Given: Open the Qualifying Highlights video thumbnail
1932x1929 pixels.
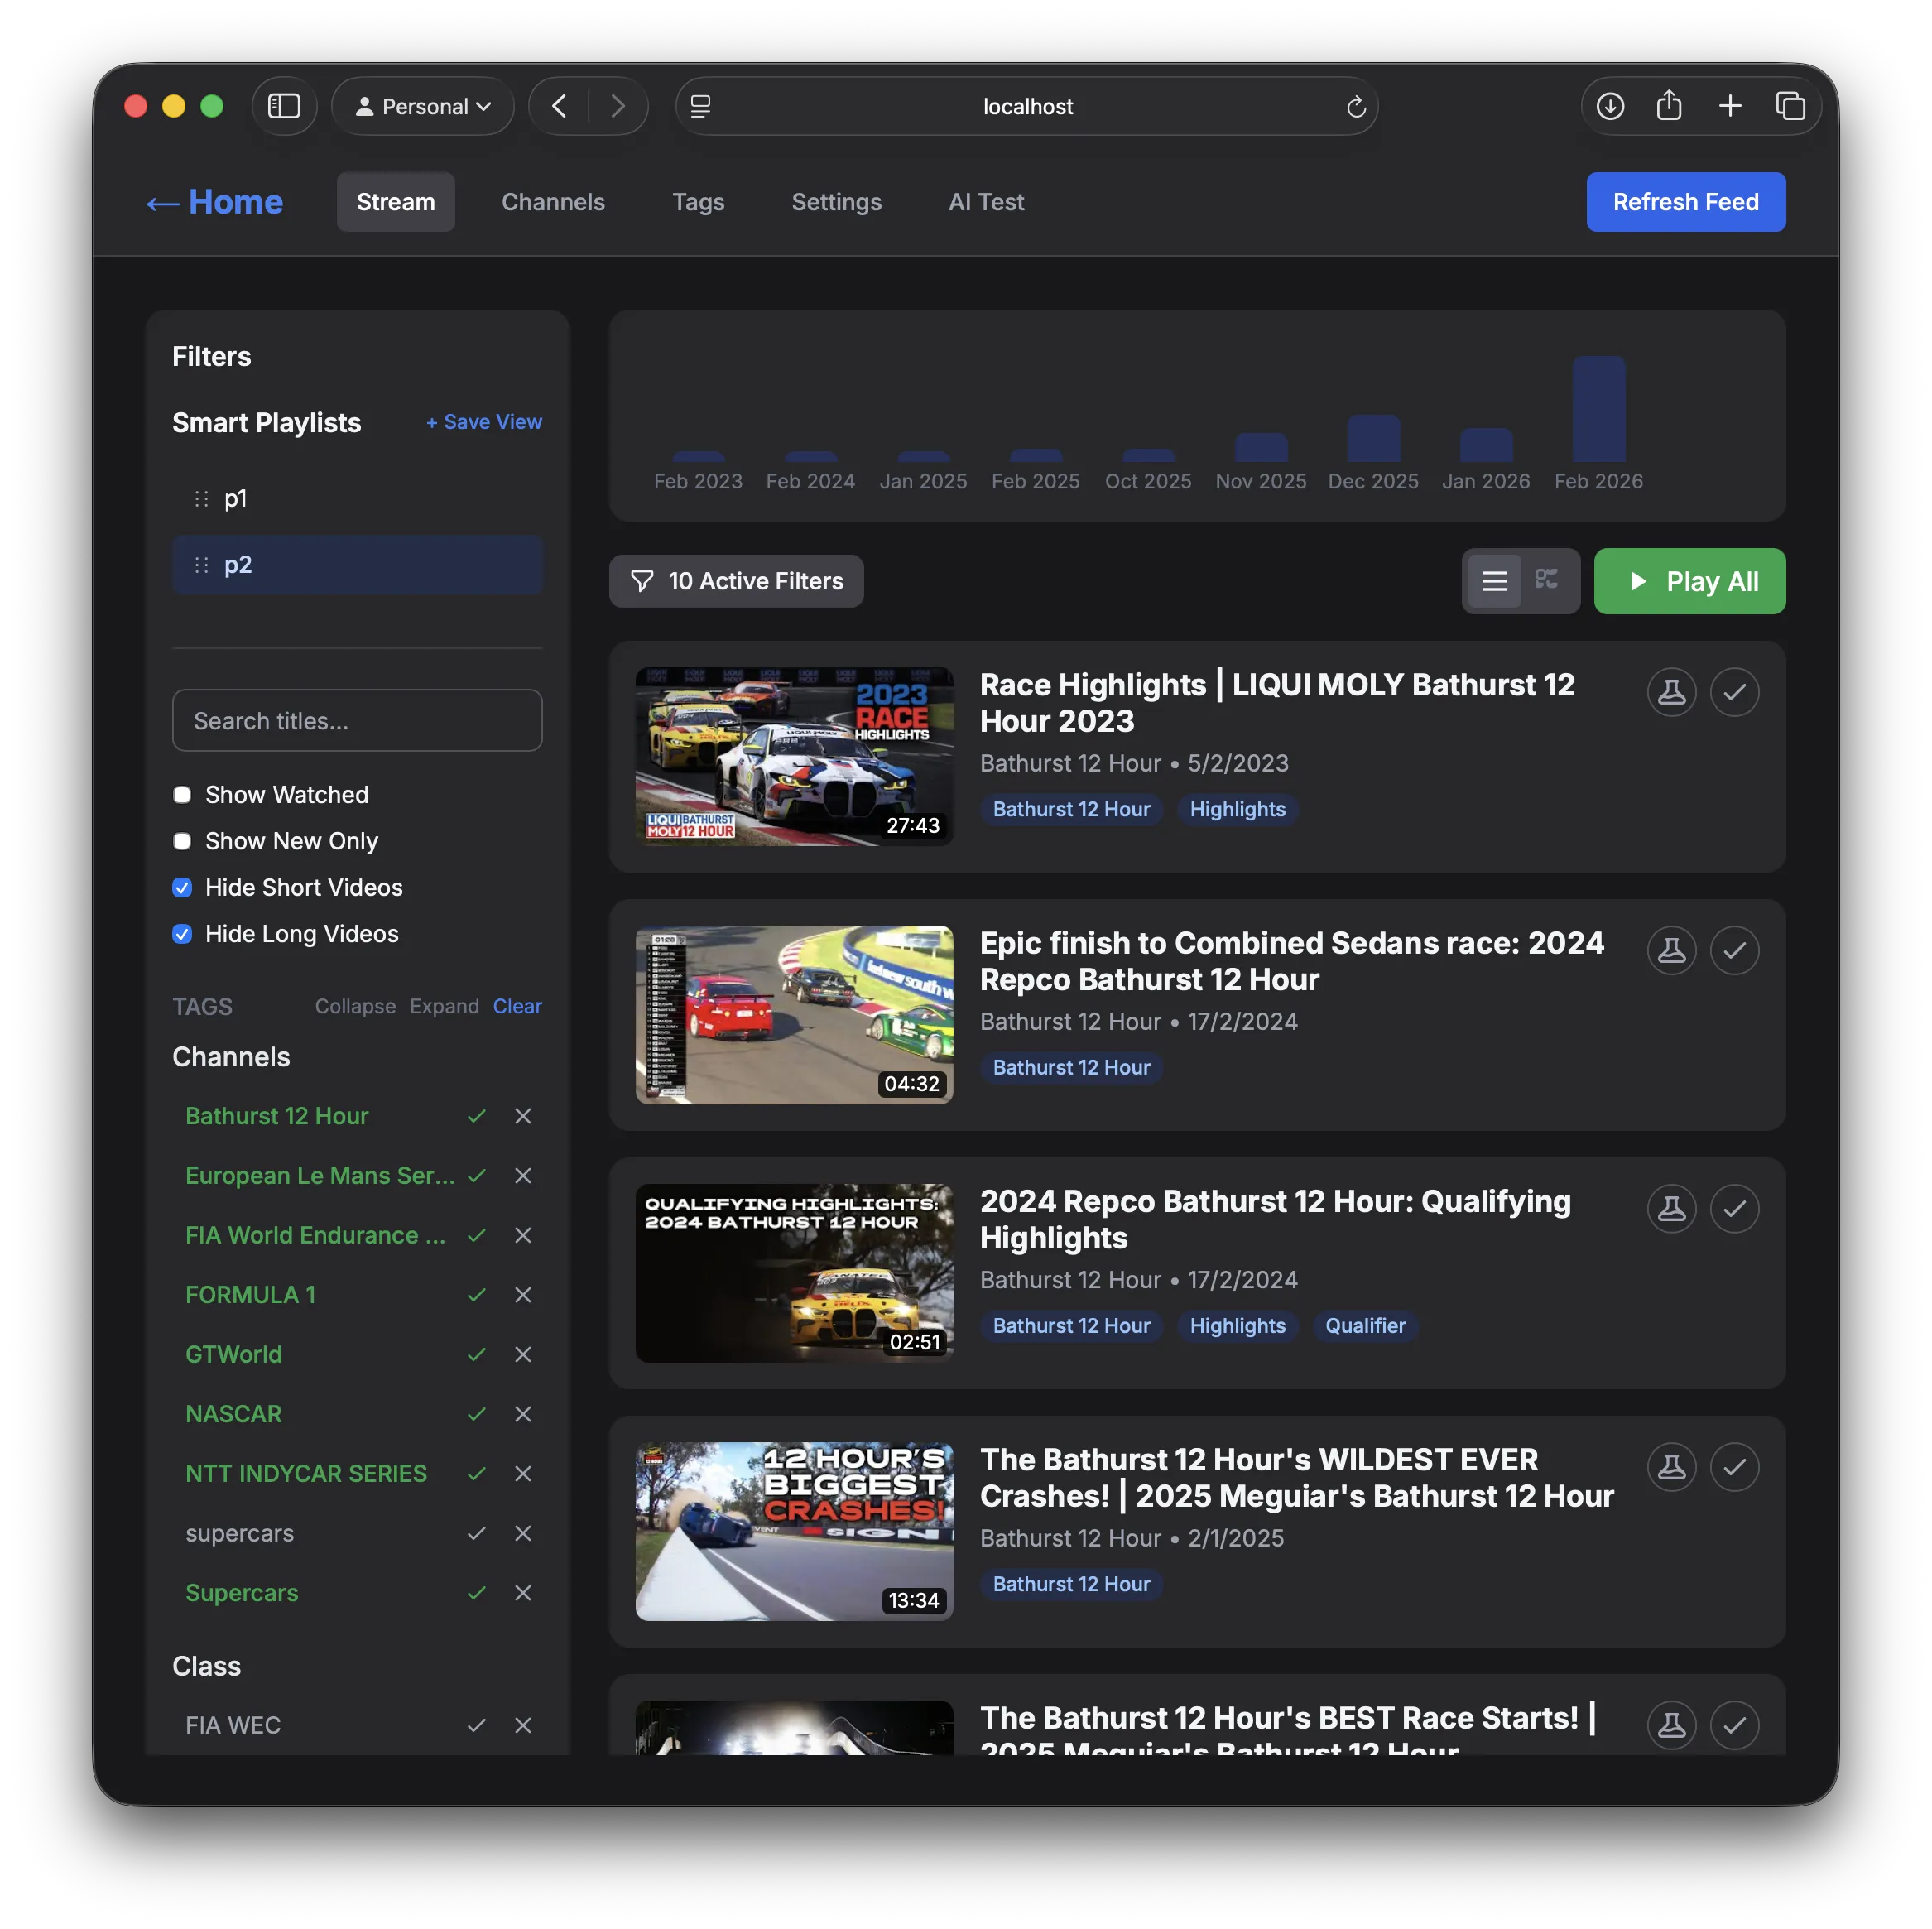Looking at the screenshot, I should click(x=794, y=1273).
